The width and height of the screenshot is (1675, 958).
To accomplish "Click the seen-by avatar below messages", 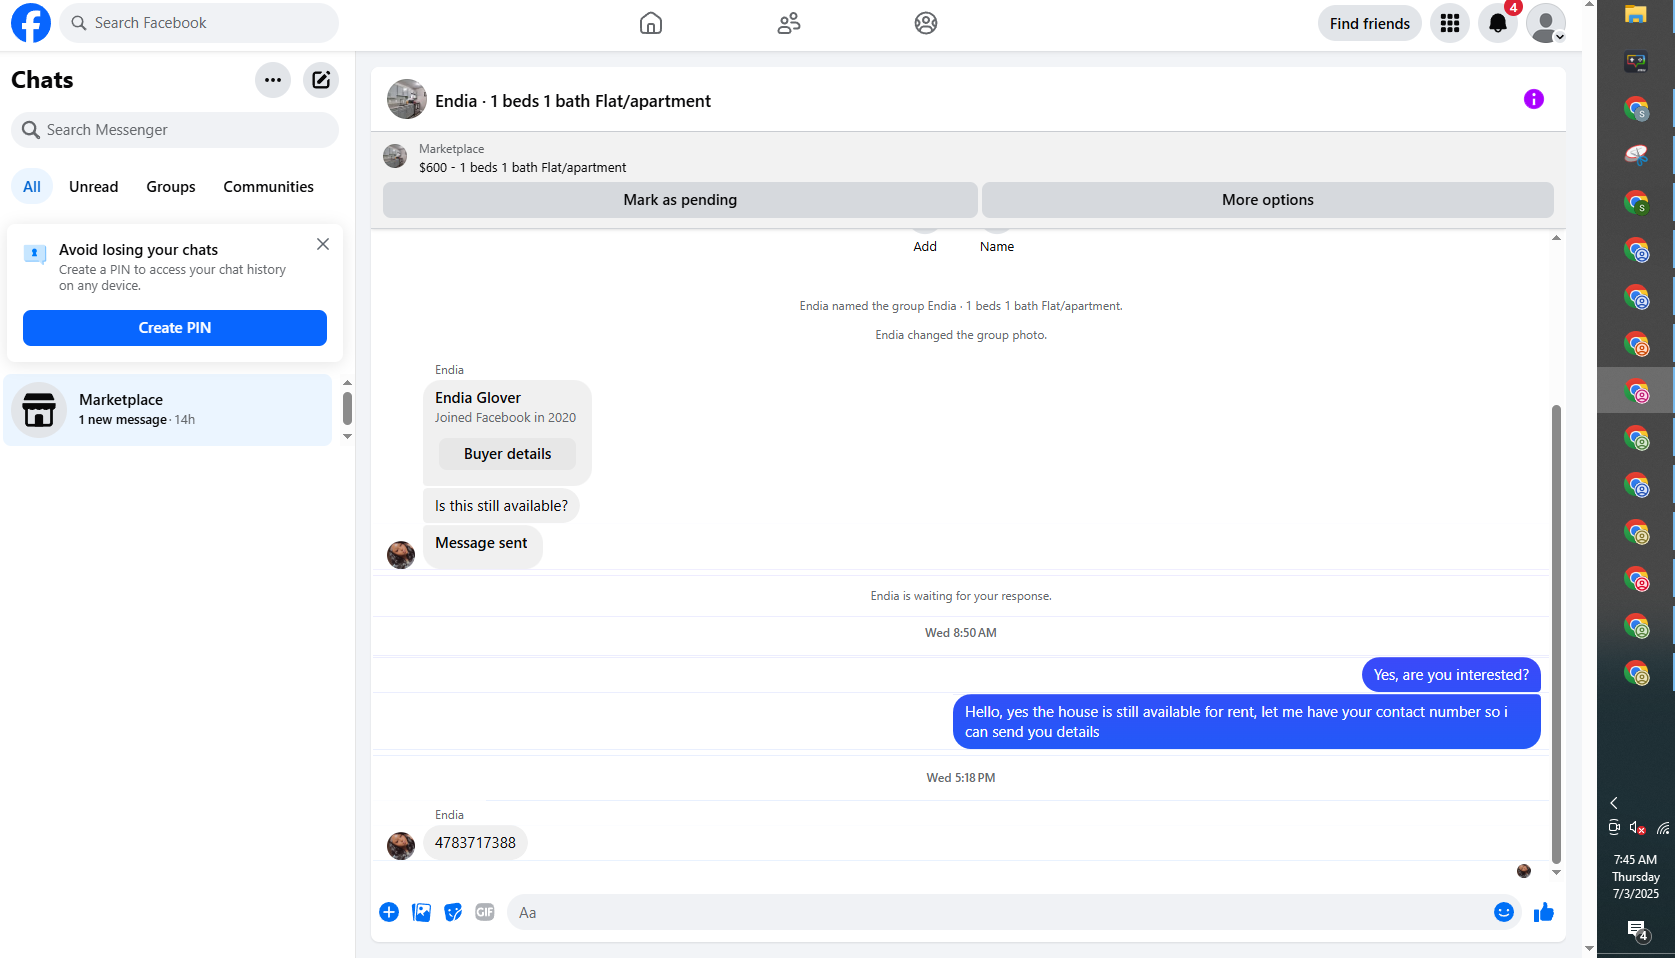I will click(1524, 871).
